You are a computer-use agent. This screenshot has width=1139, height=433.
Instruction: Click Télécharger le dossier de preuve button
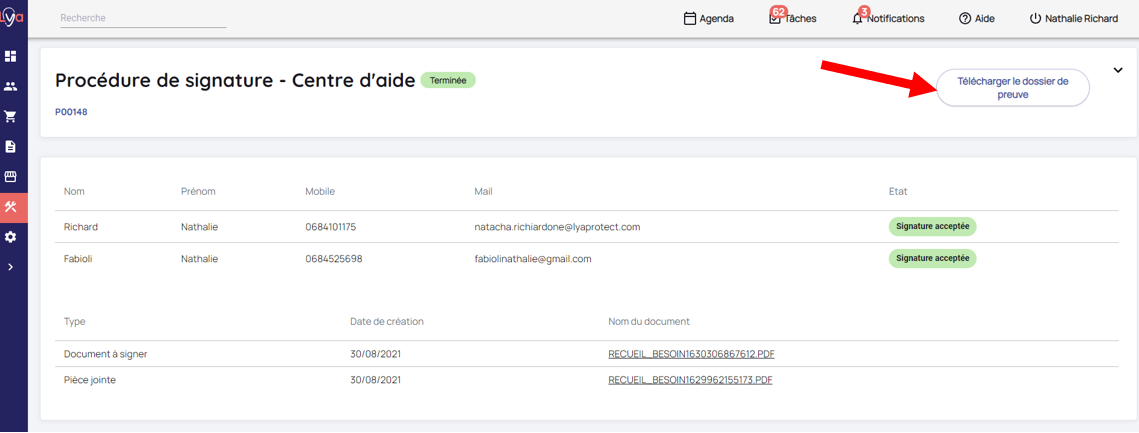(x=1012, y=88)
